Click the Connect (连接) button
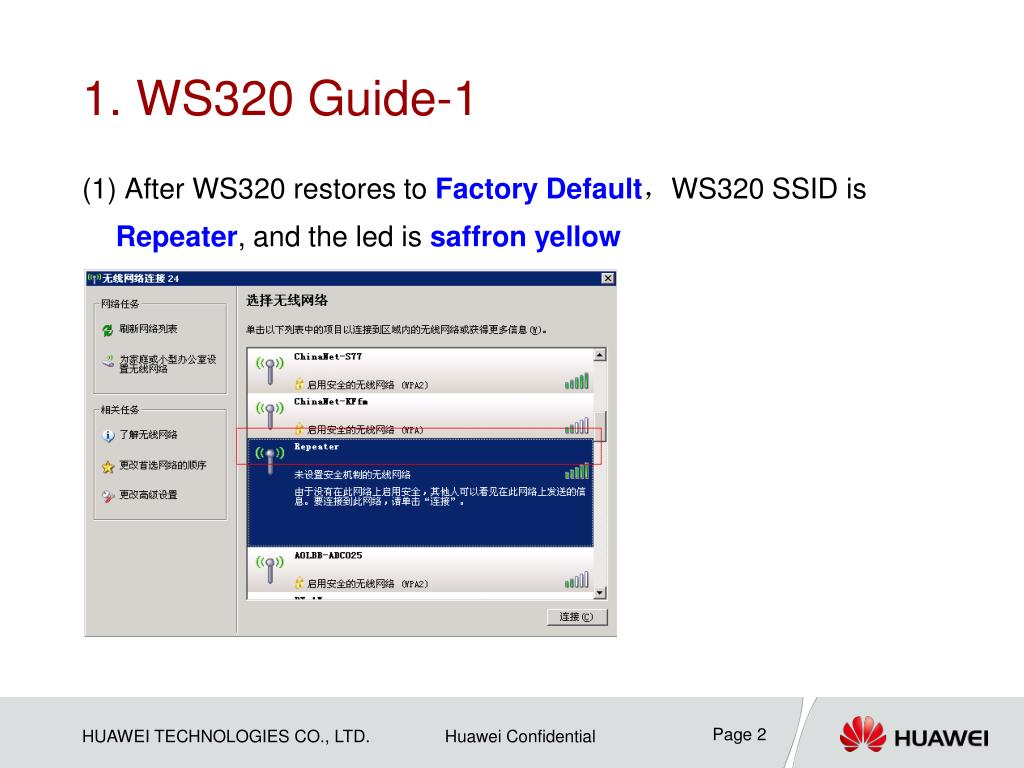The width and height of the screenshot is (1024, 768). (x=577, y=617)
